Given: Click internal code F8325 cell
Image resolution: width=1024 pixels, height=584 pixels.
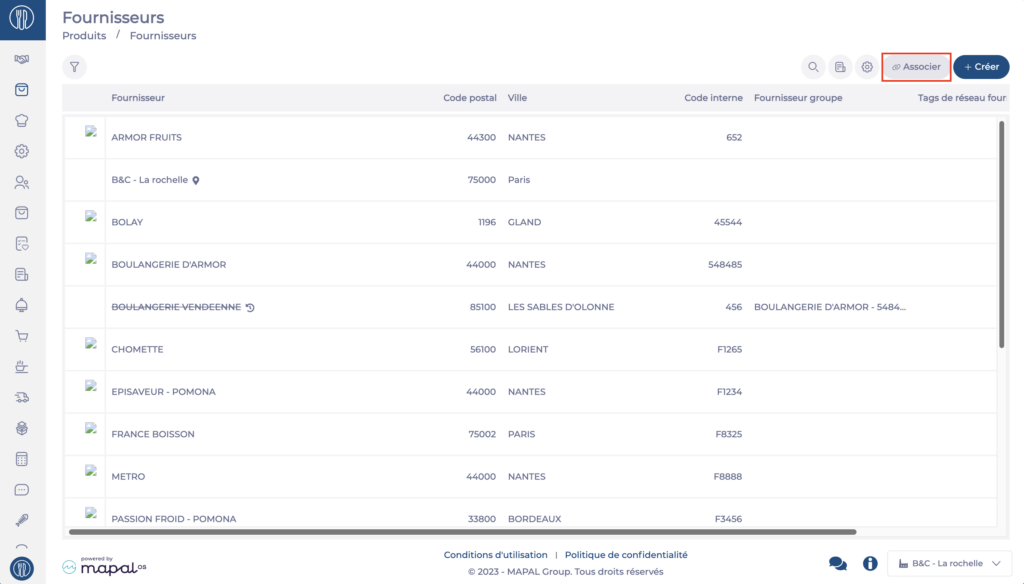Looking at the screenshot, I should pos(728,434).
